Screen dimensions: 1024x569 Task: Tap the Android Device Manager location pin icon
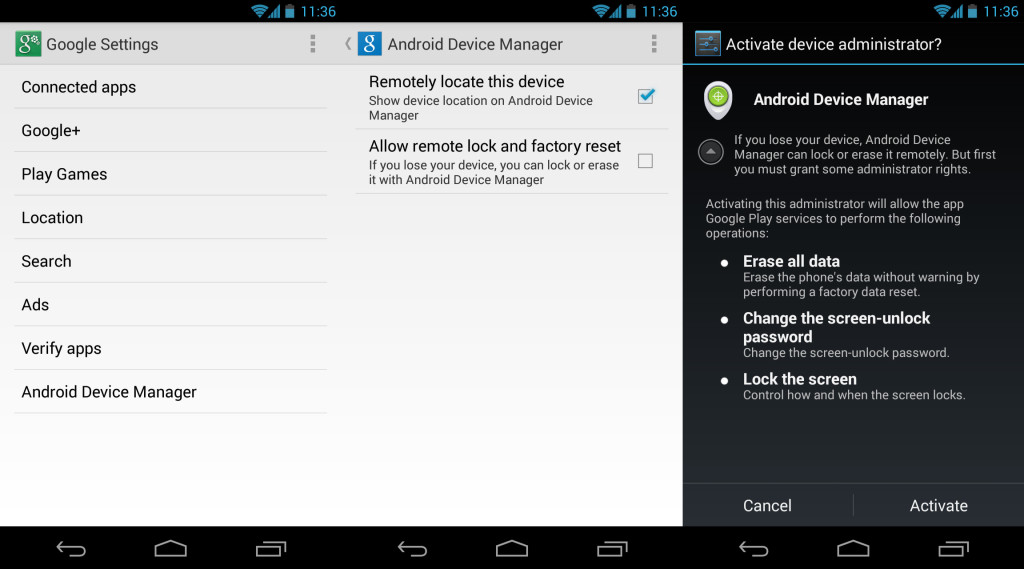tap(718, 100)
